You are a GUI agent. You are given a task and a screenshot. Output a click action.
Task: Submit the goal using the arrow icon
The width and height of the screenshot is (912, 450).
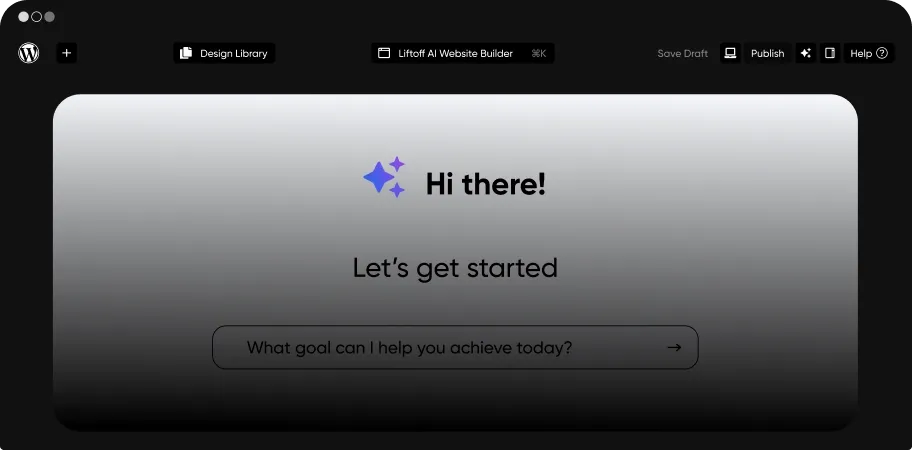pyautogui.click(x=674, y=348)
